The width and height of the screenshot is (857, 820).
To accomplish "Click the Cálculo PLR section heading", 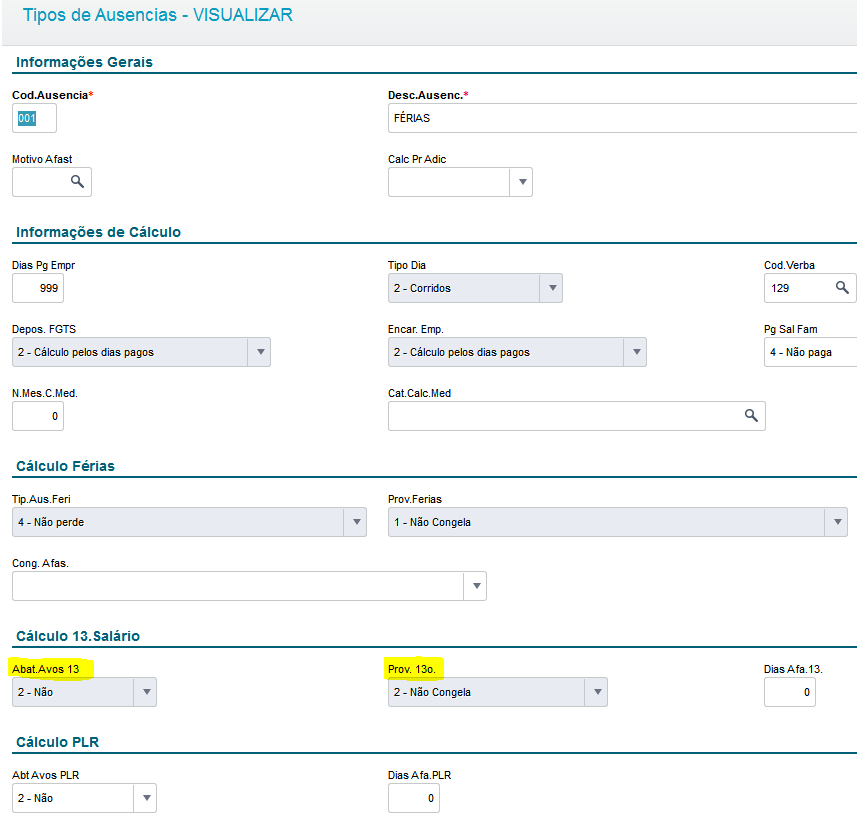I will pos(57,742).
